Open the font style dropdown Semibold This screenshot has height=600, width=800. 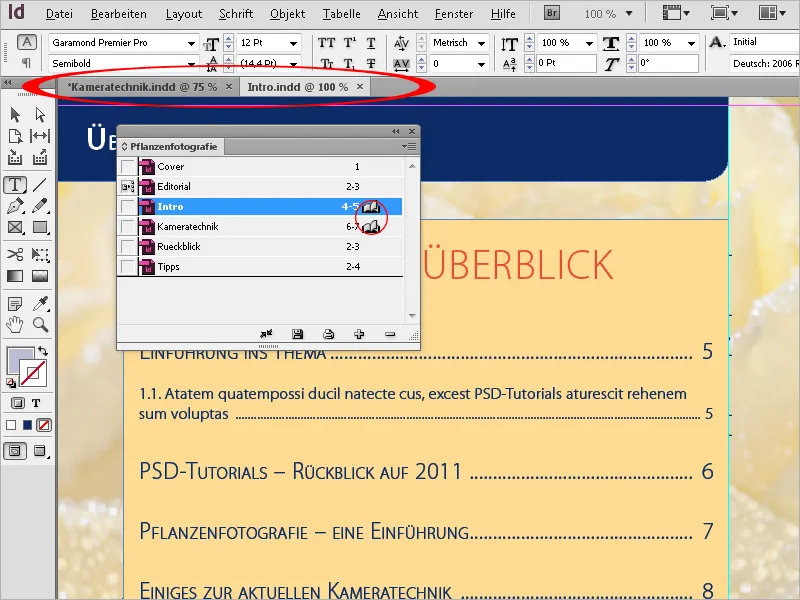[x=191, y=64]
